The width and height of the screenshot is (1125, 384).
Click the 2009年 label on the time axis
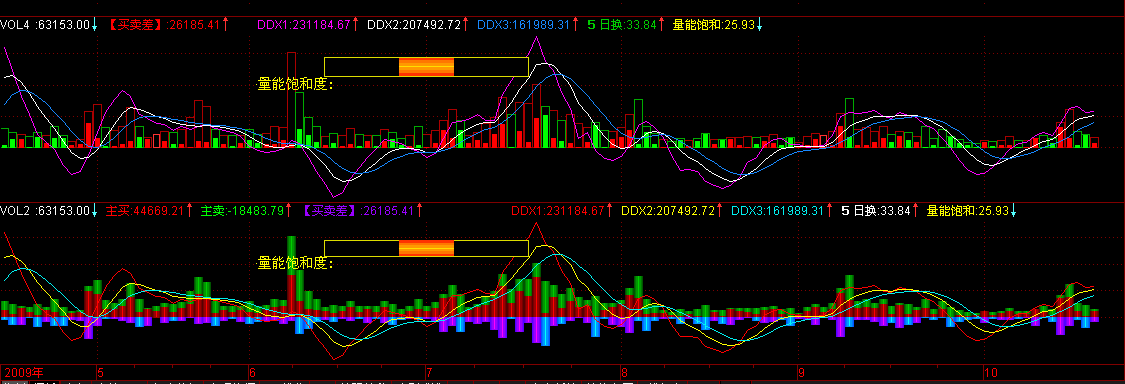pyautogui.click(x=23, y=373)
